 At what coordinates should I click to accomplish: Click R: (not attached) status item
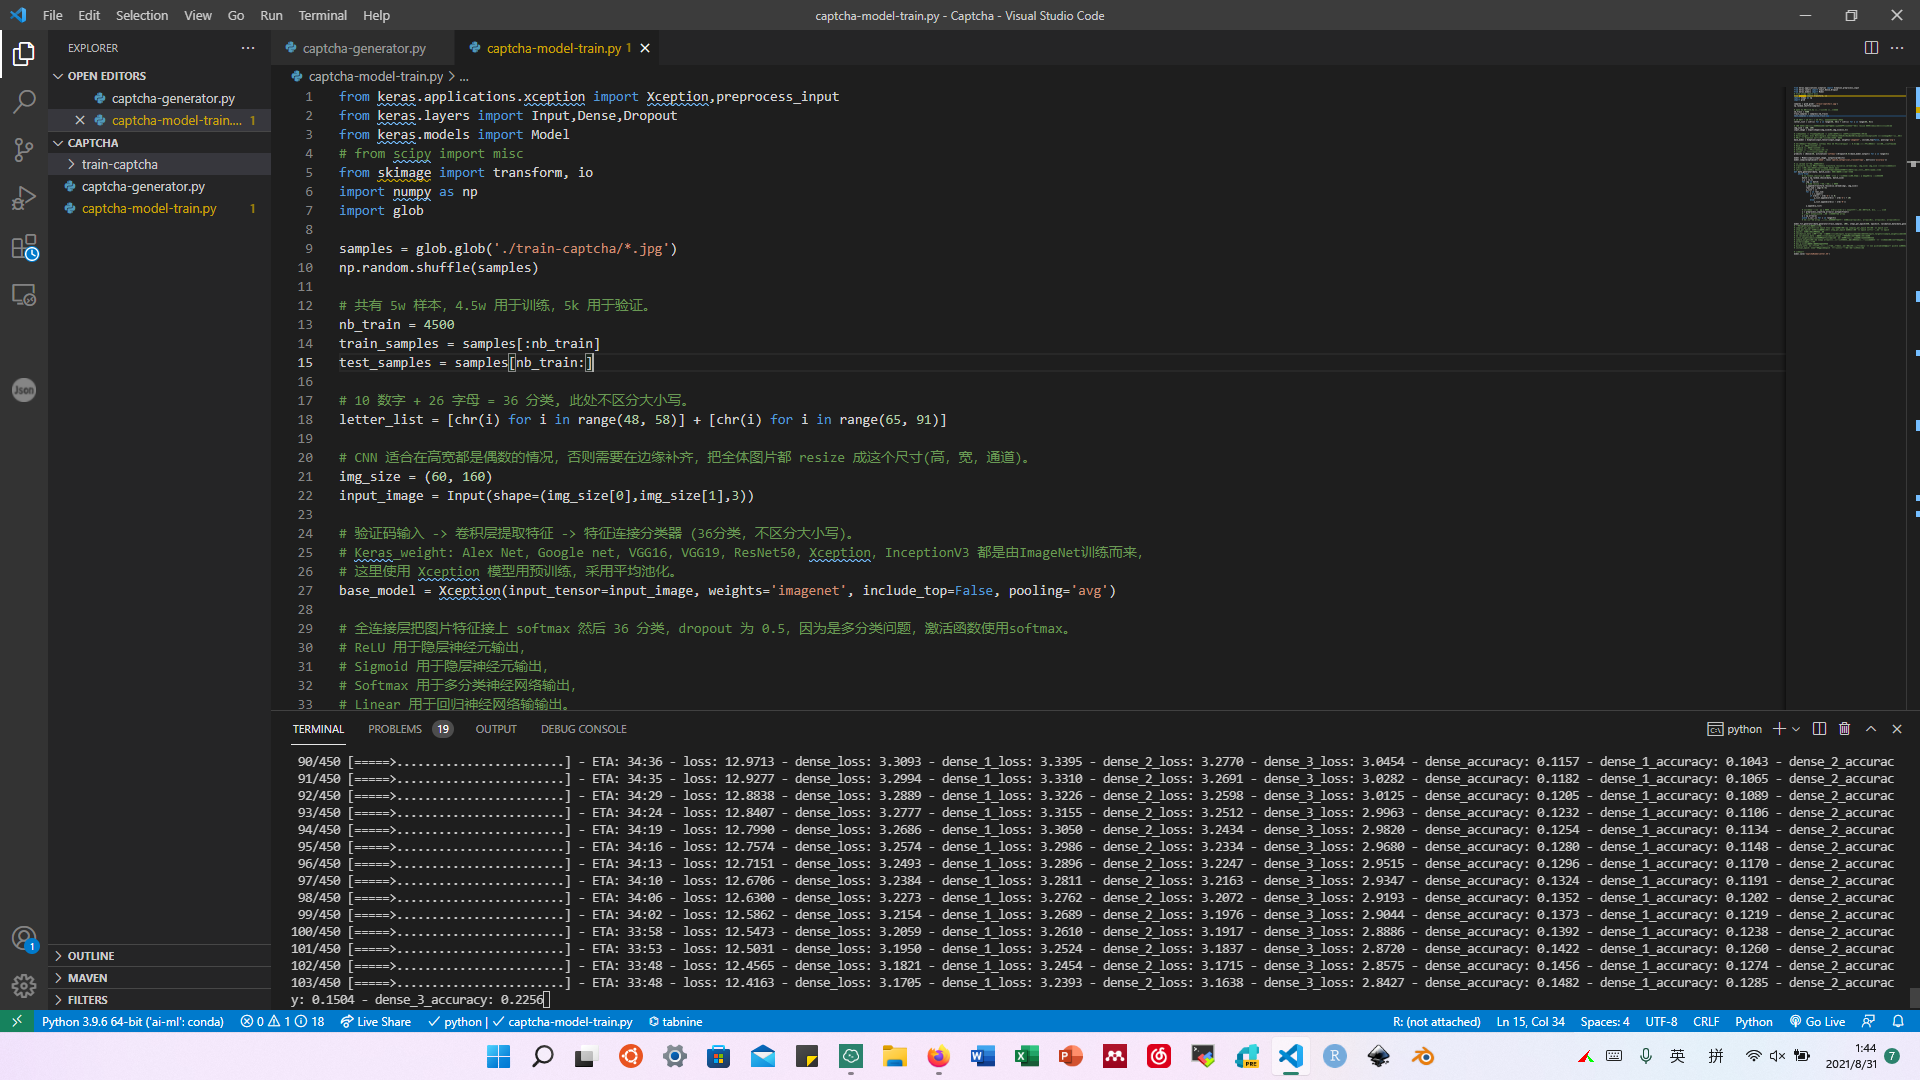click(1436, 1022)
